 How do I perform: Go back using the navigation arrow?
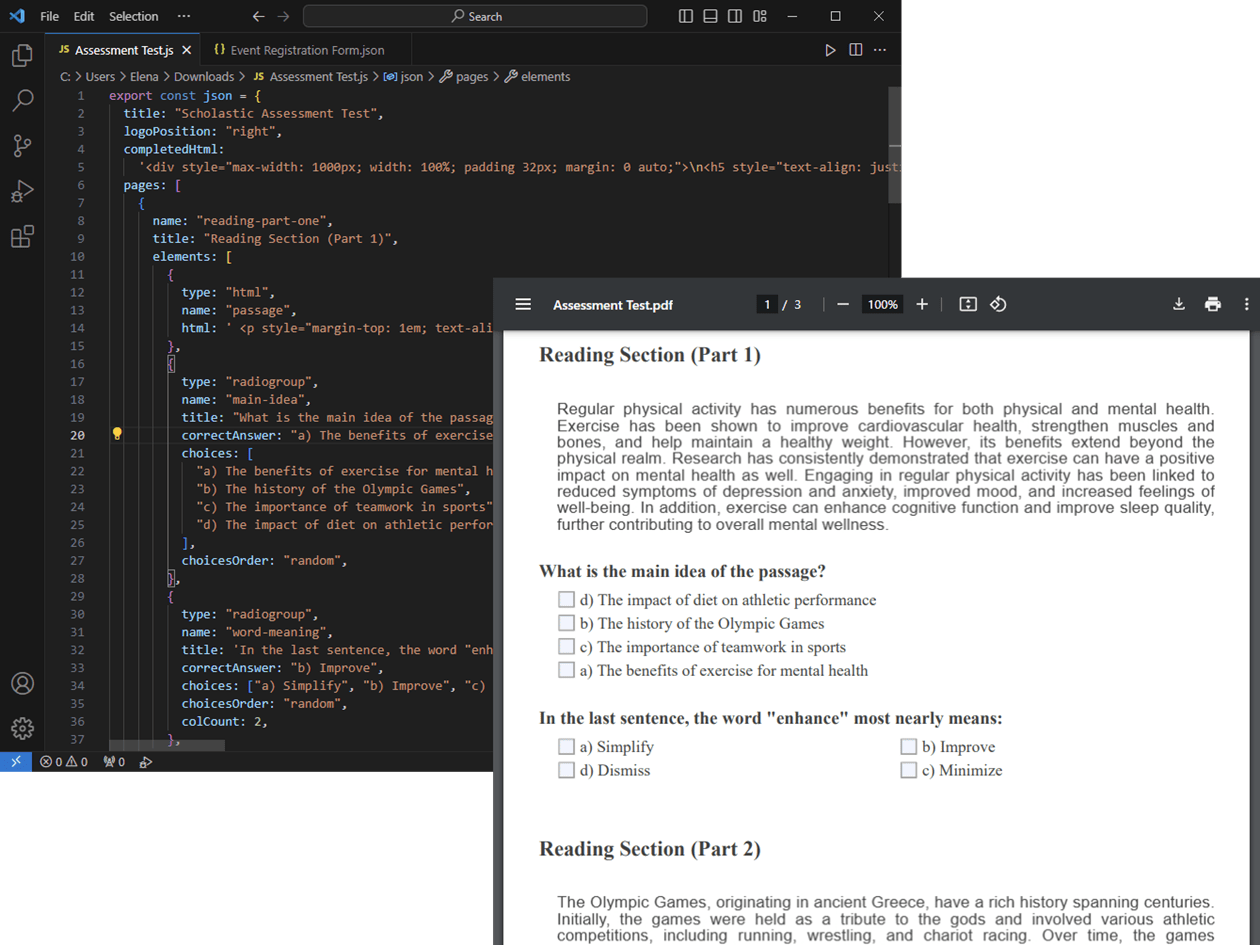tap(259, 17)
